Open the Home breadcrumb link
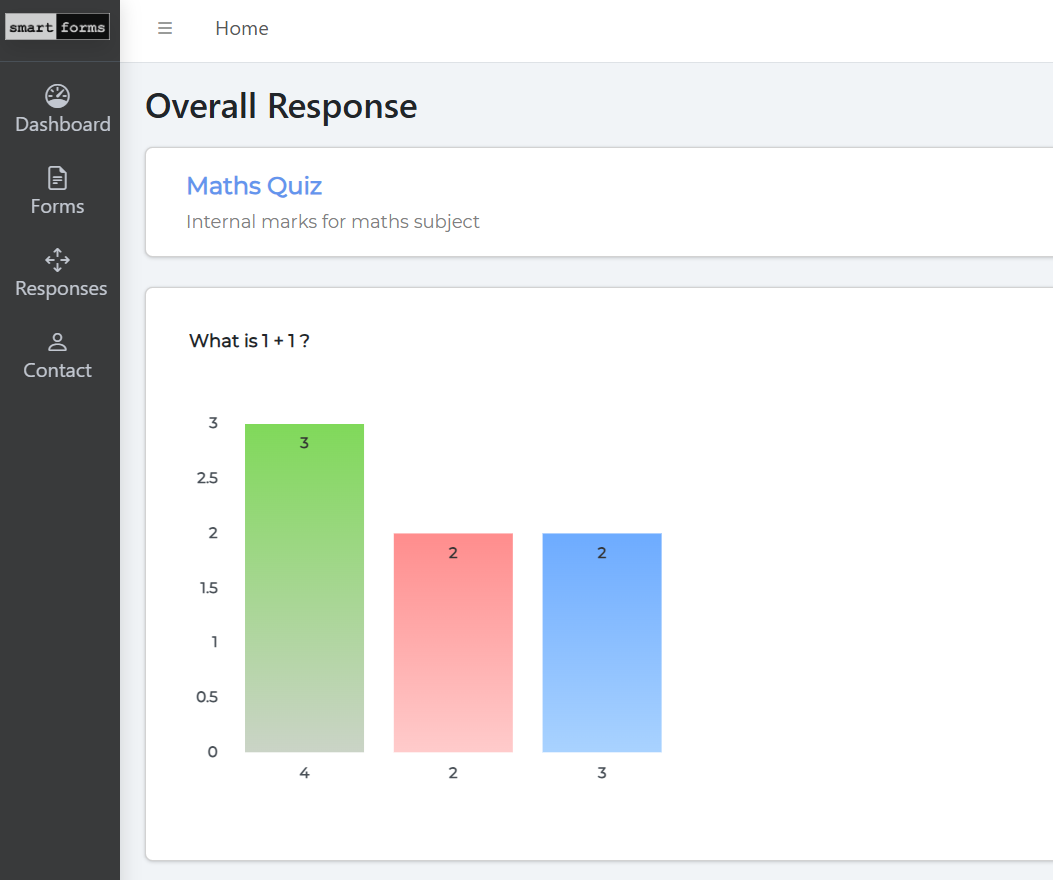The height and width of the screenshot is (880, 1053). pyautogui.click(x=242, y=29)
